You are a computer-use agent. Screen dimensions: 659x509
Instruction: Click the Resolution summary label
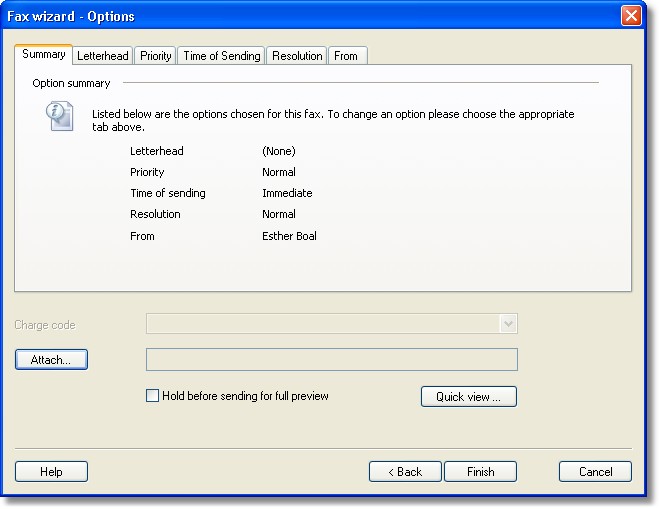(155, 214)
